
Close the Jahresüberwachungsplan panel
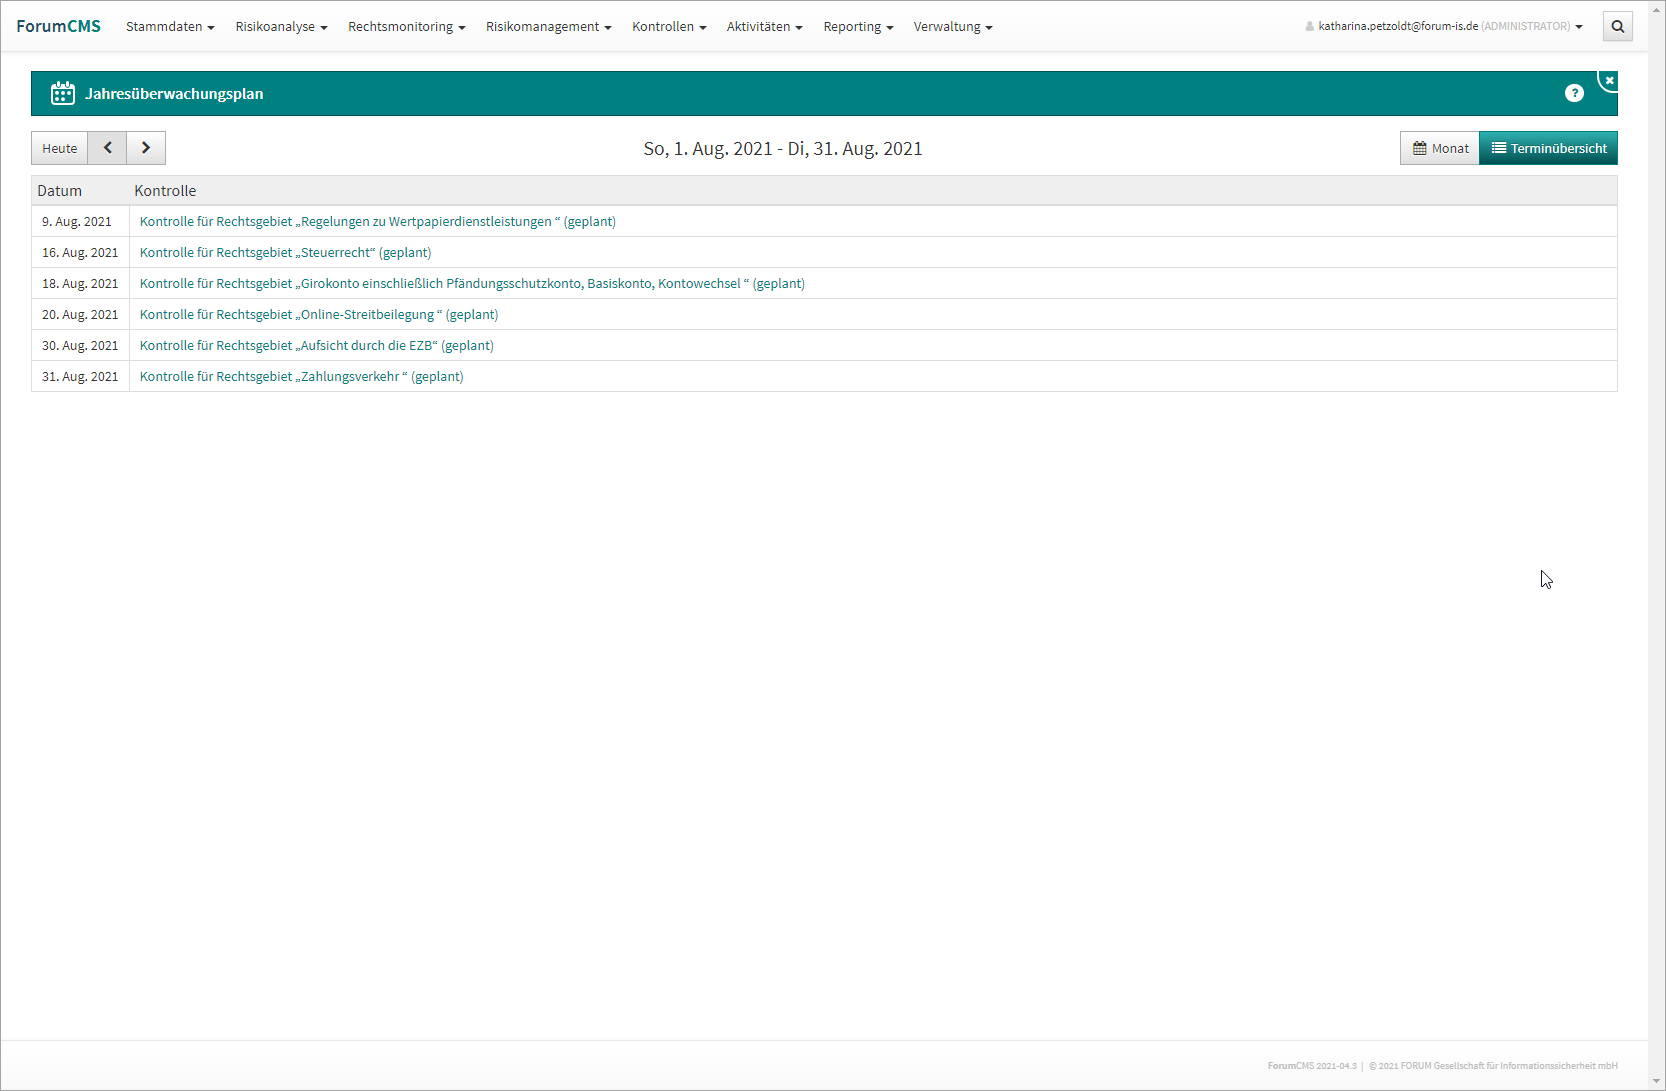pyautogui.click(x=1608, y=80)
